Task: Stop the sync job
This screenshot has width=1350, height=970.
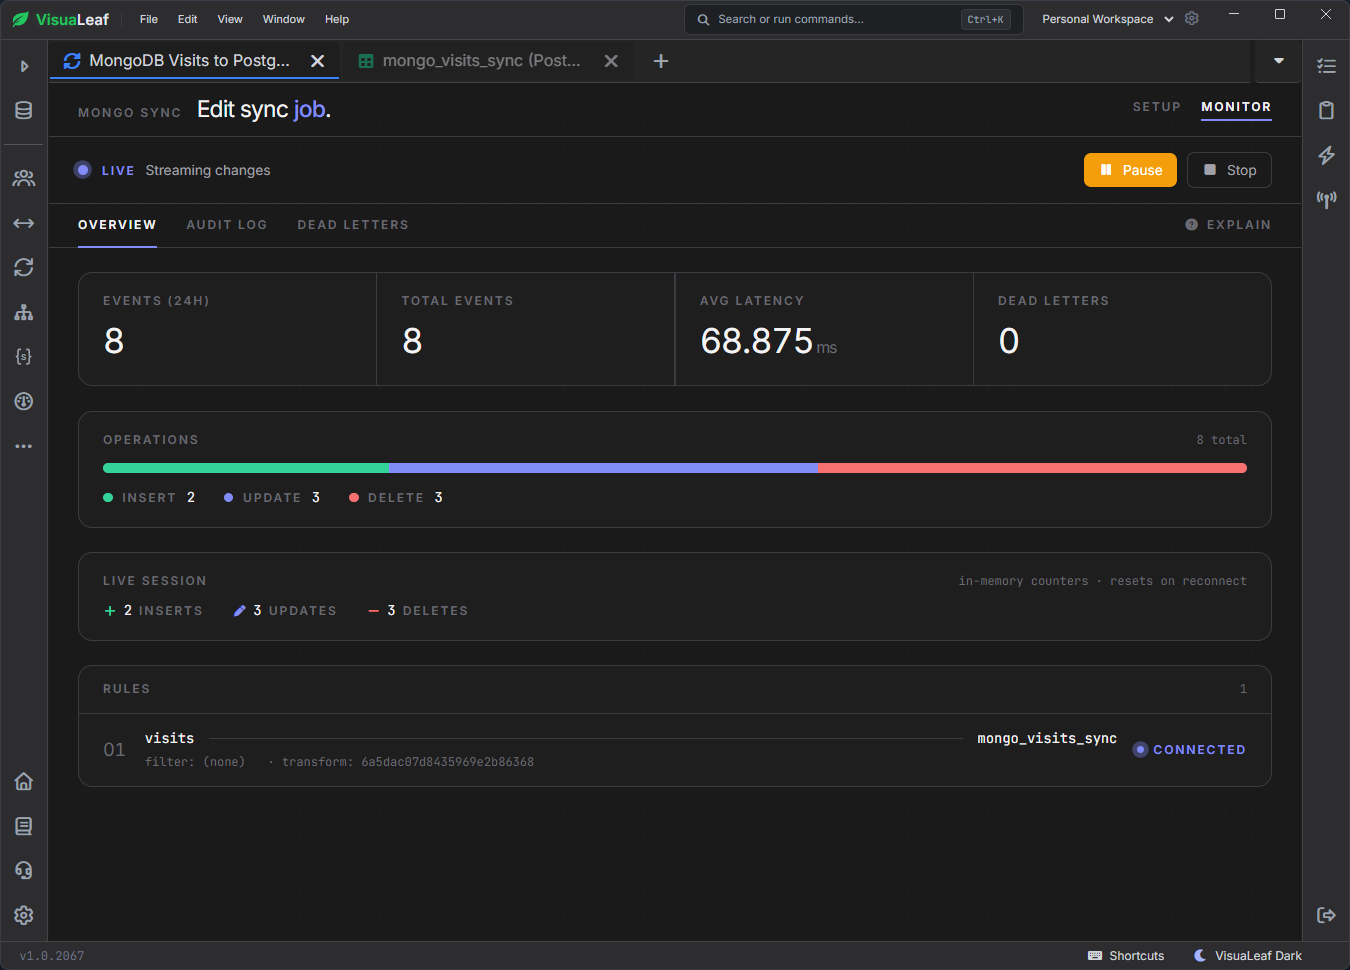Action: (1229, 170)
